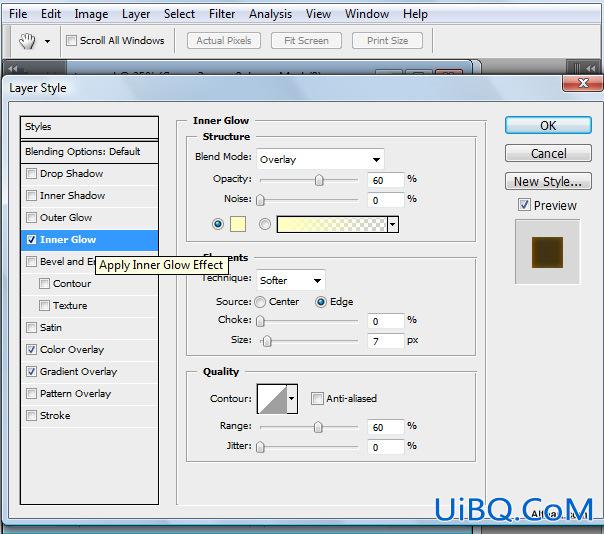Select the Styles list entry
604x534 pixels.
pos(89,127)
